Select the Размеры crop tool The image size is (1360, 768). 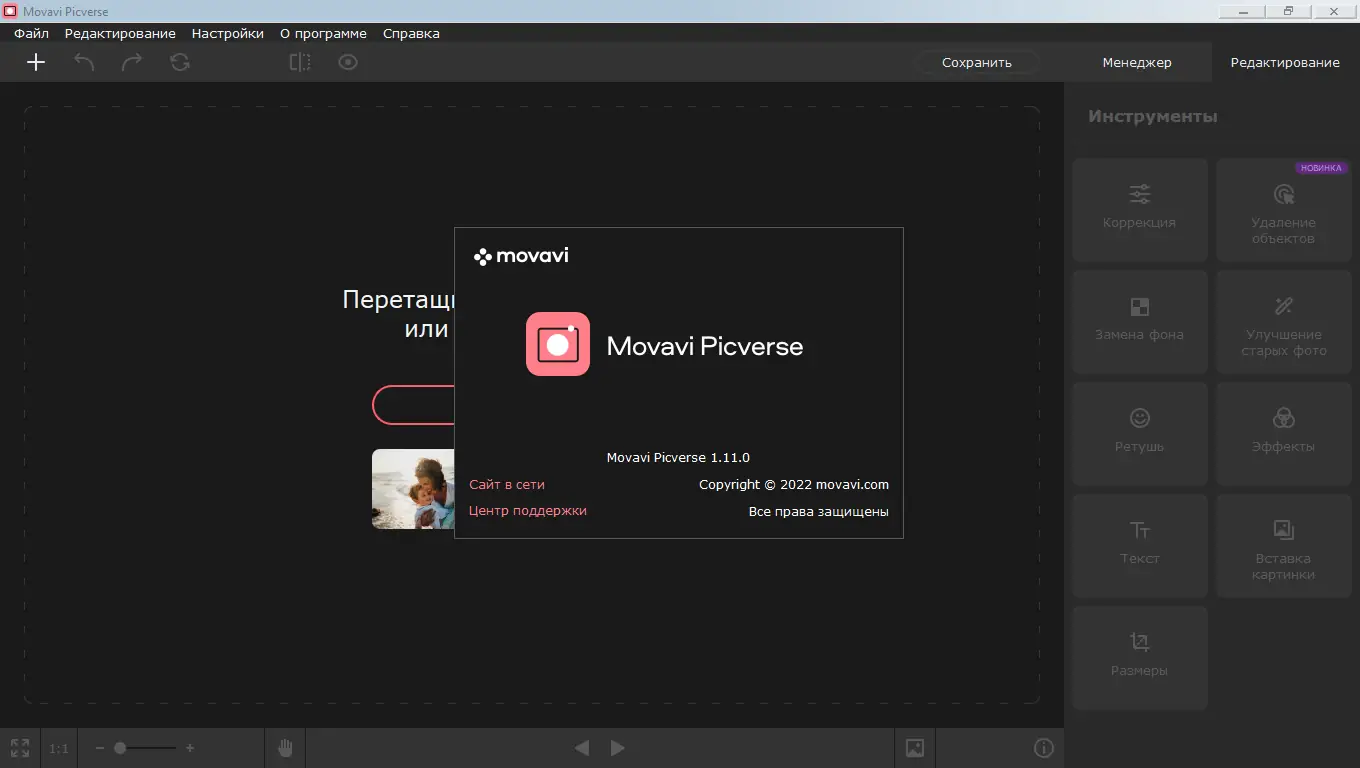point(1140,657)
